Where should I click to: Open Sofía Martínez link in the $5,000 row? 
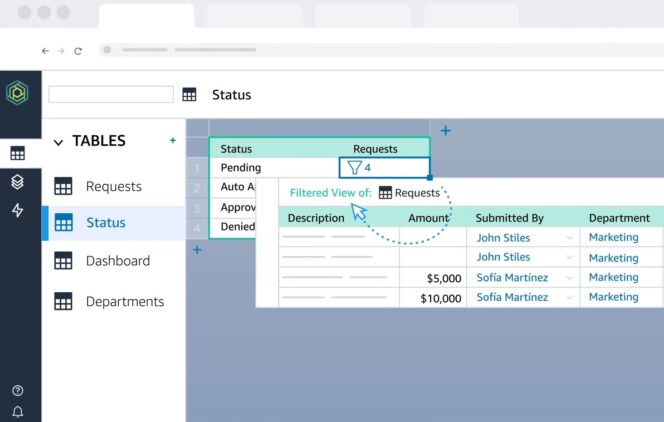pyautogui.click(x=512, y=278)
